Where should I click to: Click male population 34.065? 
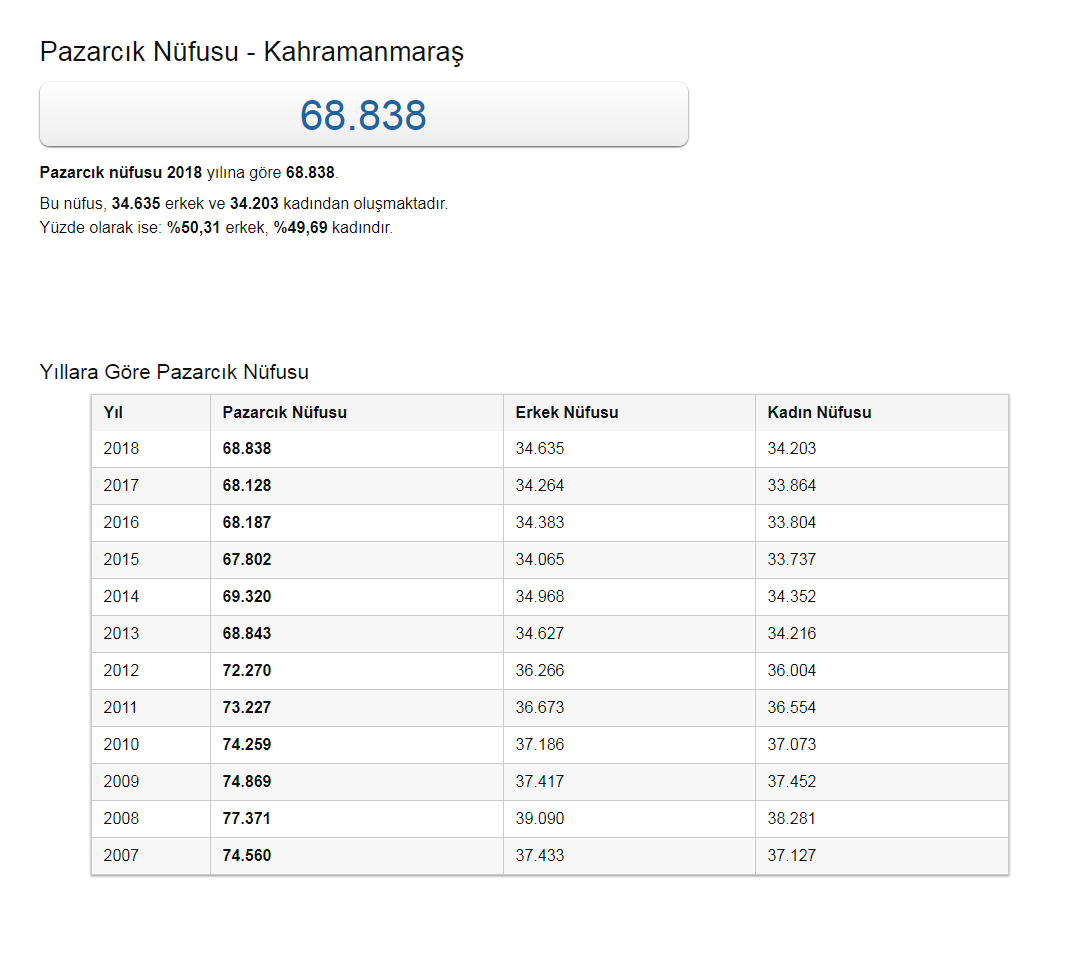[540, 559]
